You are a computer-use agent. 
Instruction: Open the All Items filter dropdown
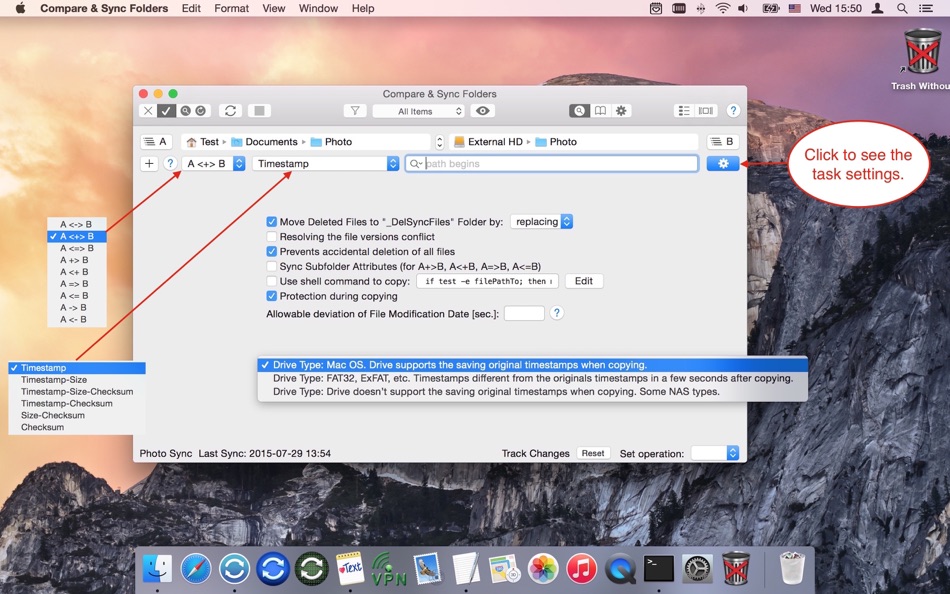tap(418, 111)
